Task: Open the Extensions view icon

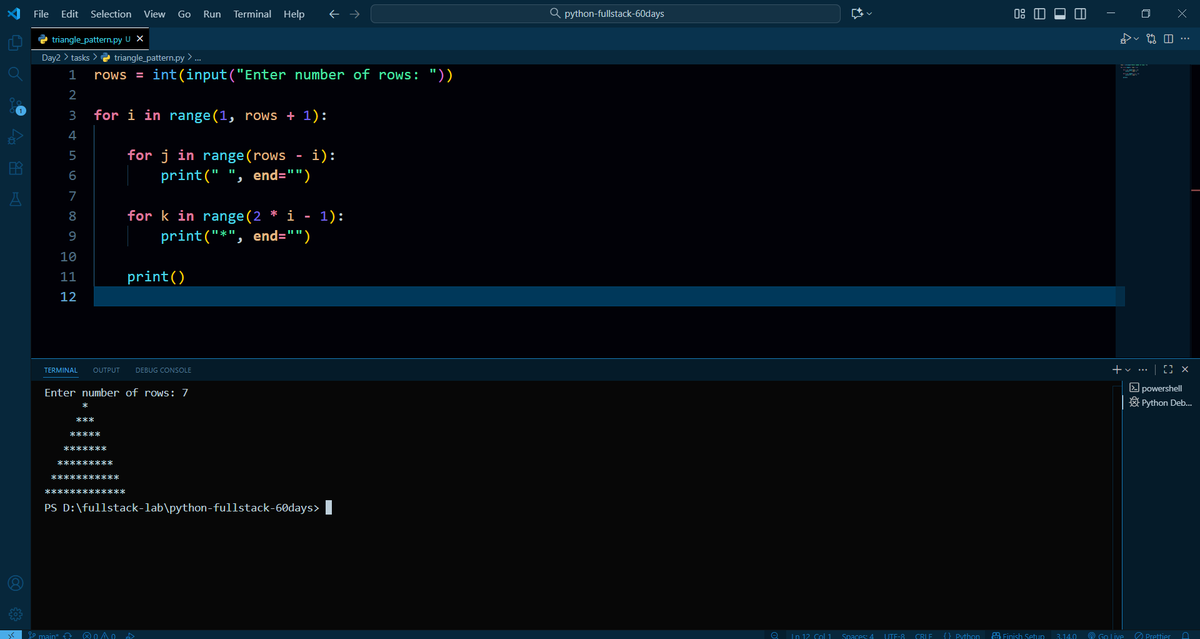Action: (14, 168)
